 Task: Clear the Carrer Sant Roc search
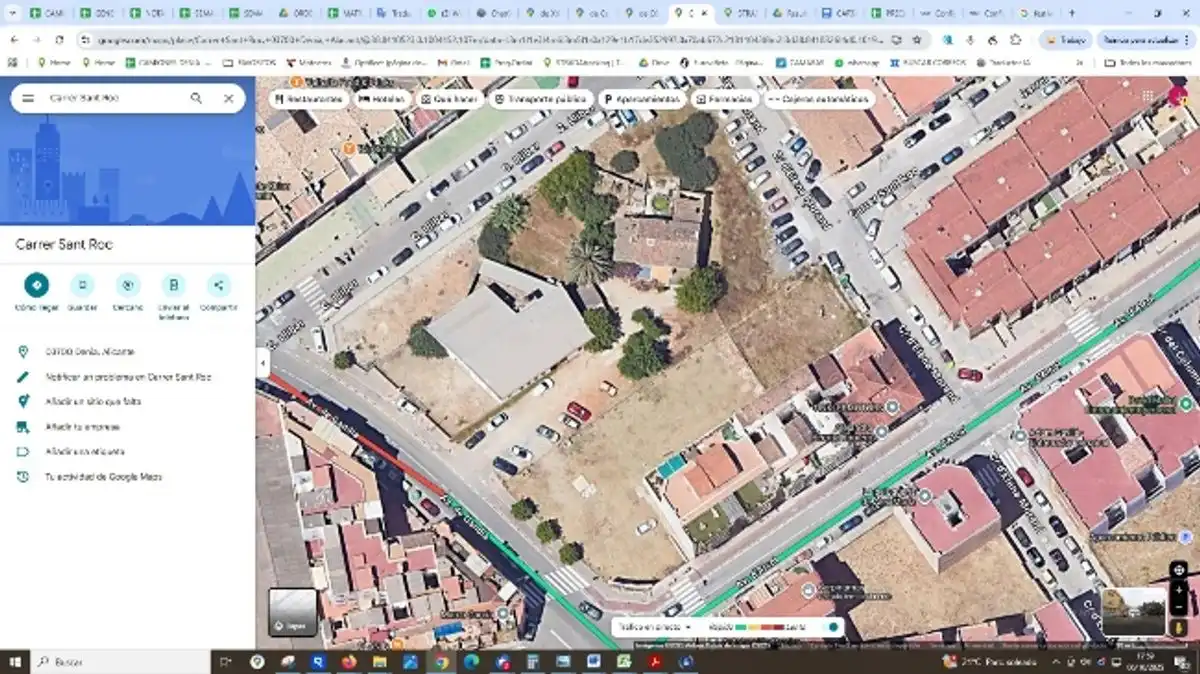tap(228, 98)
